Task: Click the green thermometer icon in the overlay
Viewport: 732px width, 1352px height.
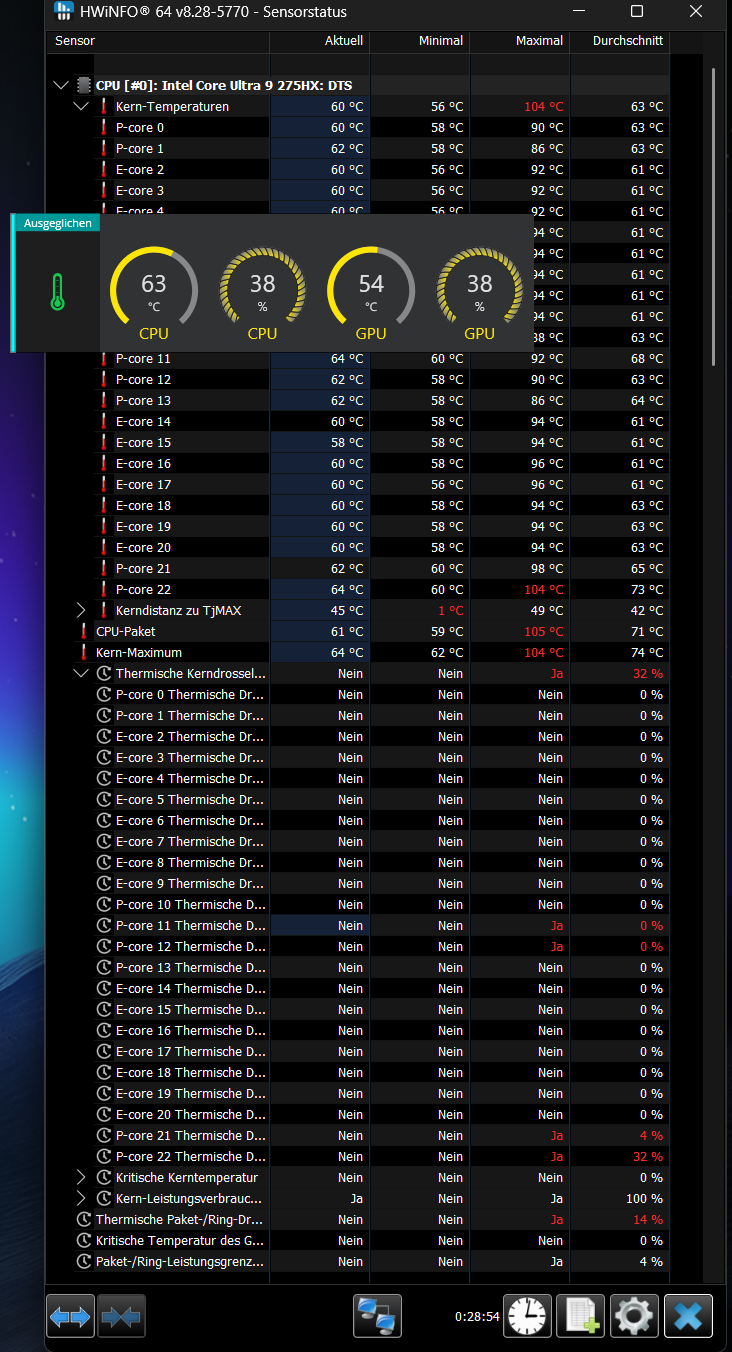Action: click(57, 292)
